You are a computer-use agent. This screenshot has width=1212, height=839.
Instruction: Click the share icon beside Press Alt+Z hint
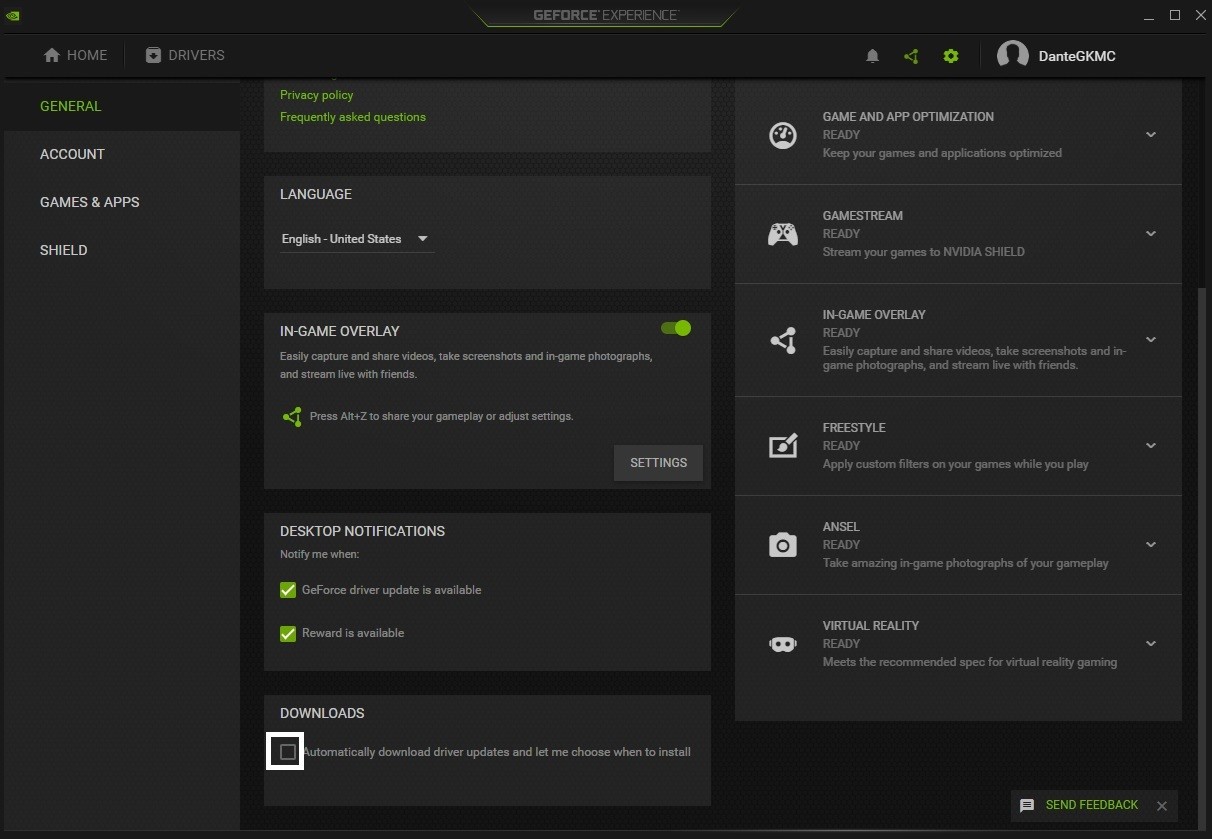(292, 417)
